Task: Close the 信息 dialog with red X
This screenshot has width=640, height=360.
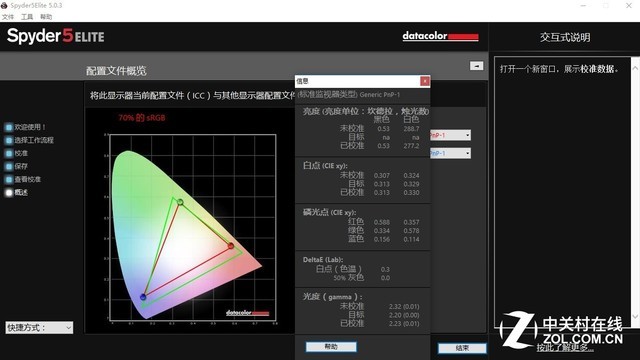Action: pos(424,81)
